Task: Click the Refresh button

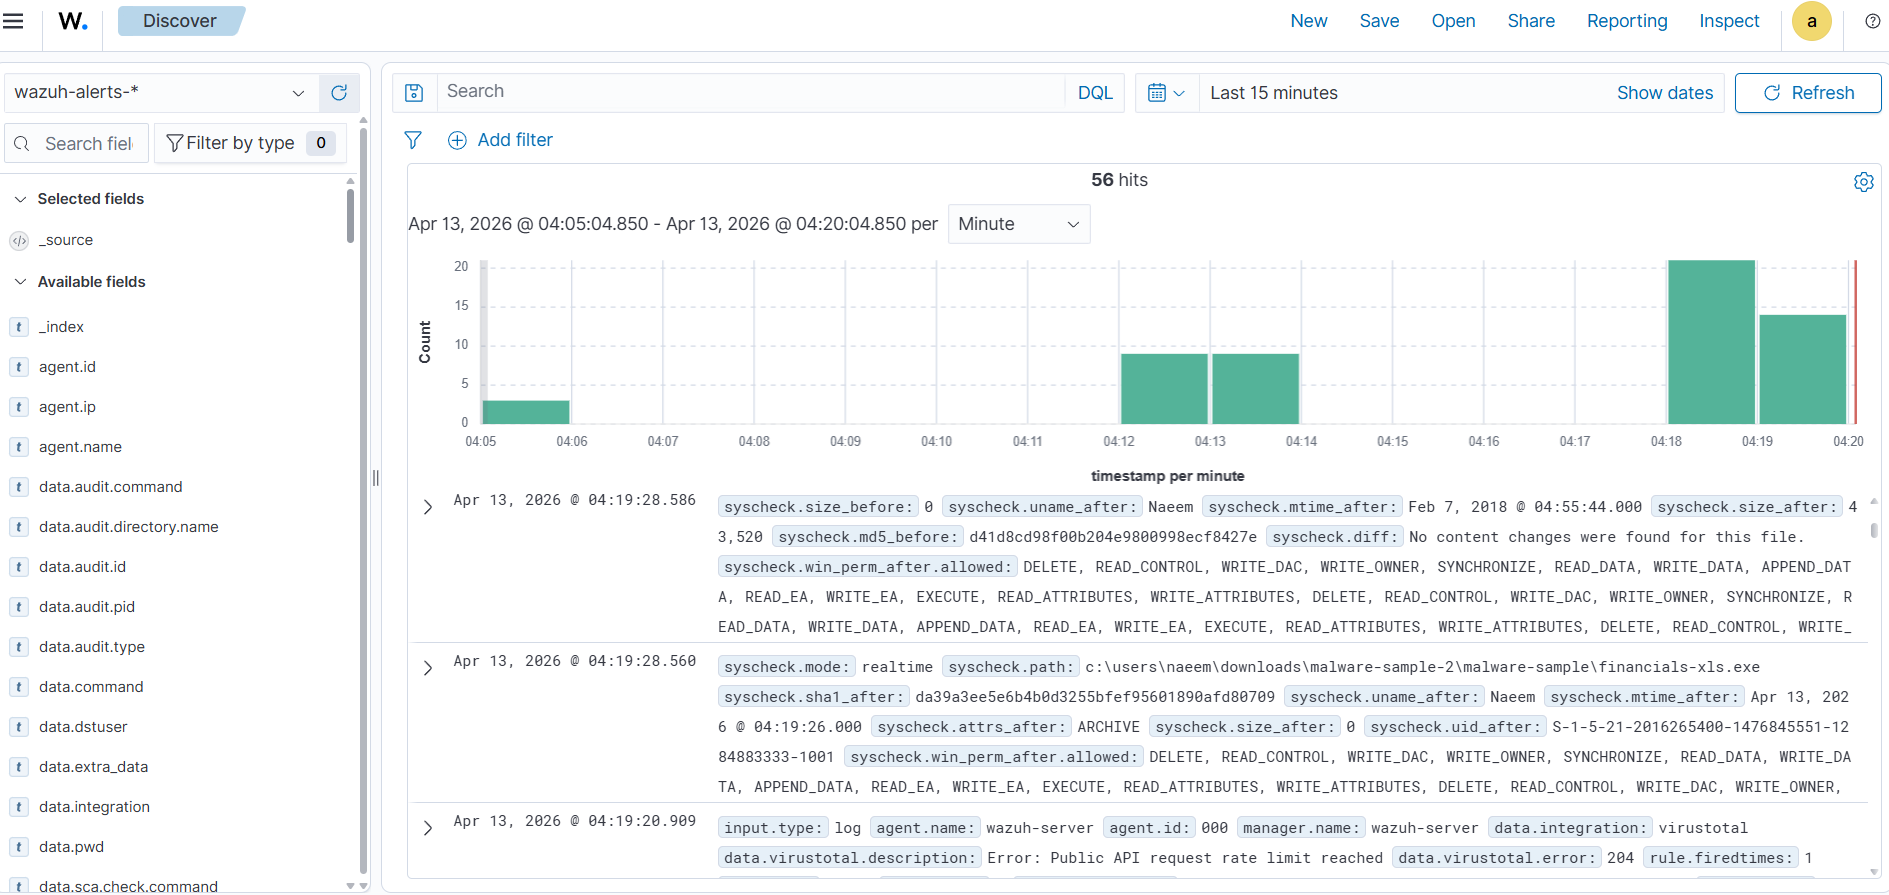Action: [1808, 93]
